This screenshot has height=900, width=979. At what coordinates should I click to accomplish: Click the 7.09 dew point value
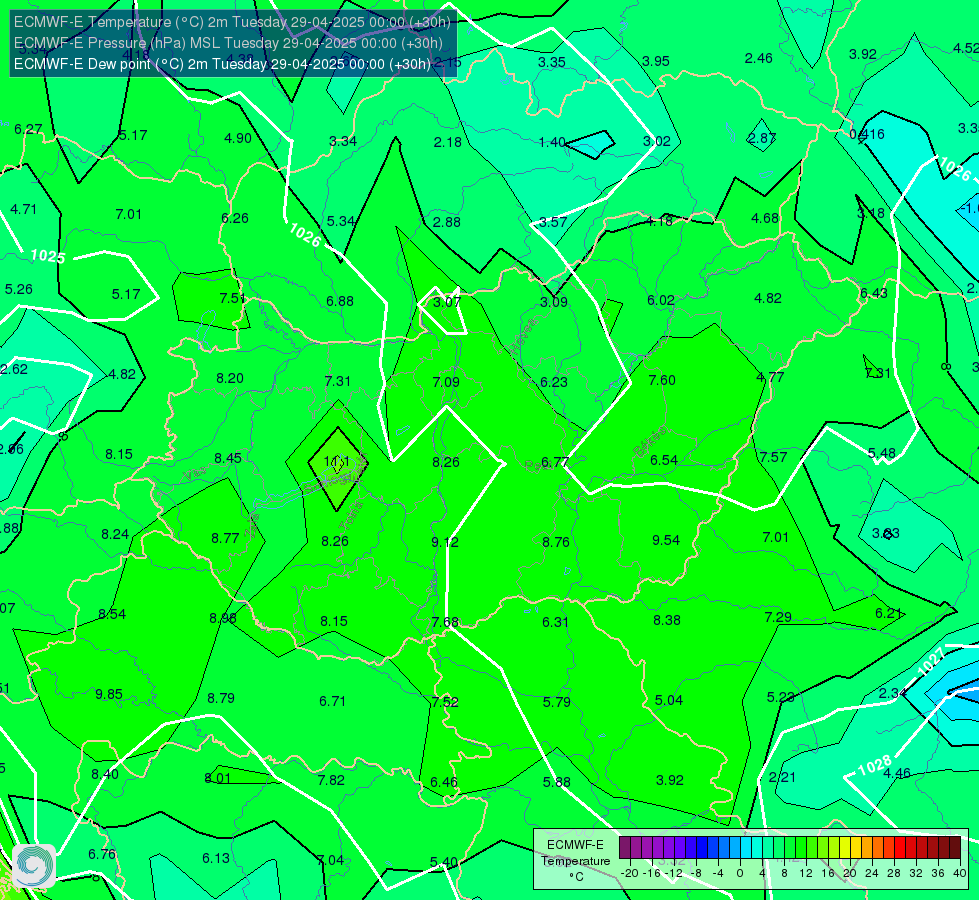pyautogui.click(x=446, y=381)
